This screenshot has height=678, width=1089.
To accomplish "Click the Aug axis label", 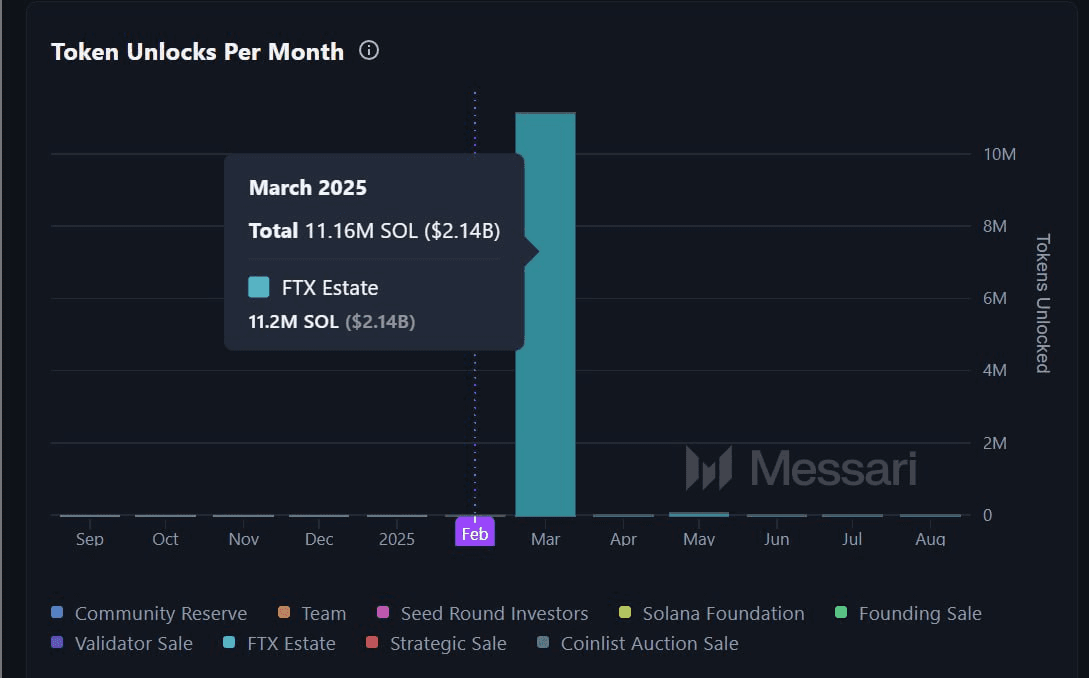I will 931,539.
